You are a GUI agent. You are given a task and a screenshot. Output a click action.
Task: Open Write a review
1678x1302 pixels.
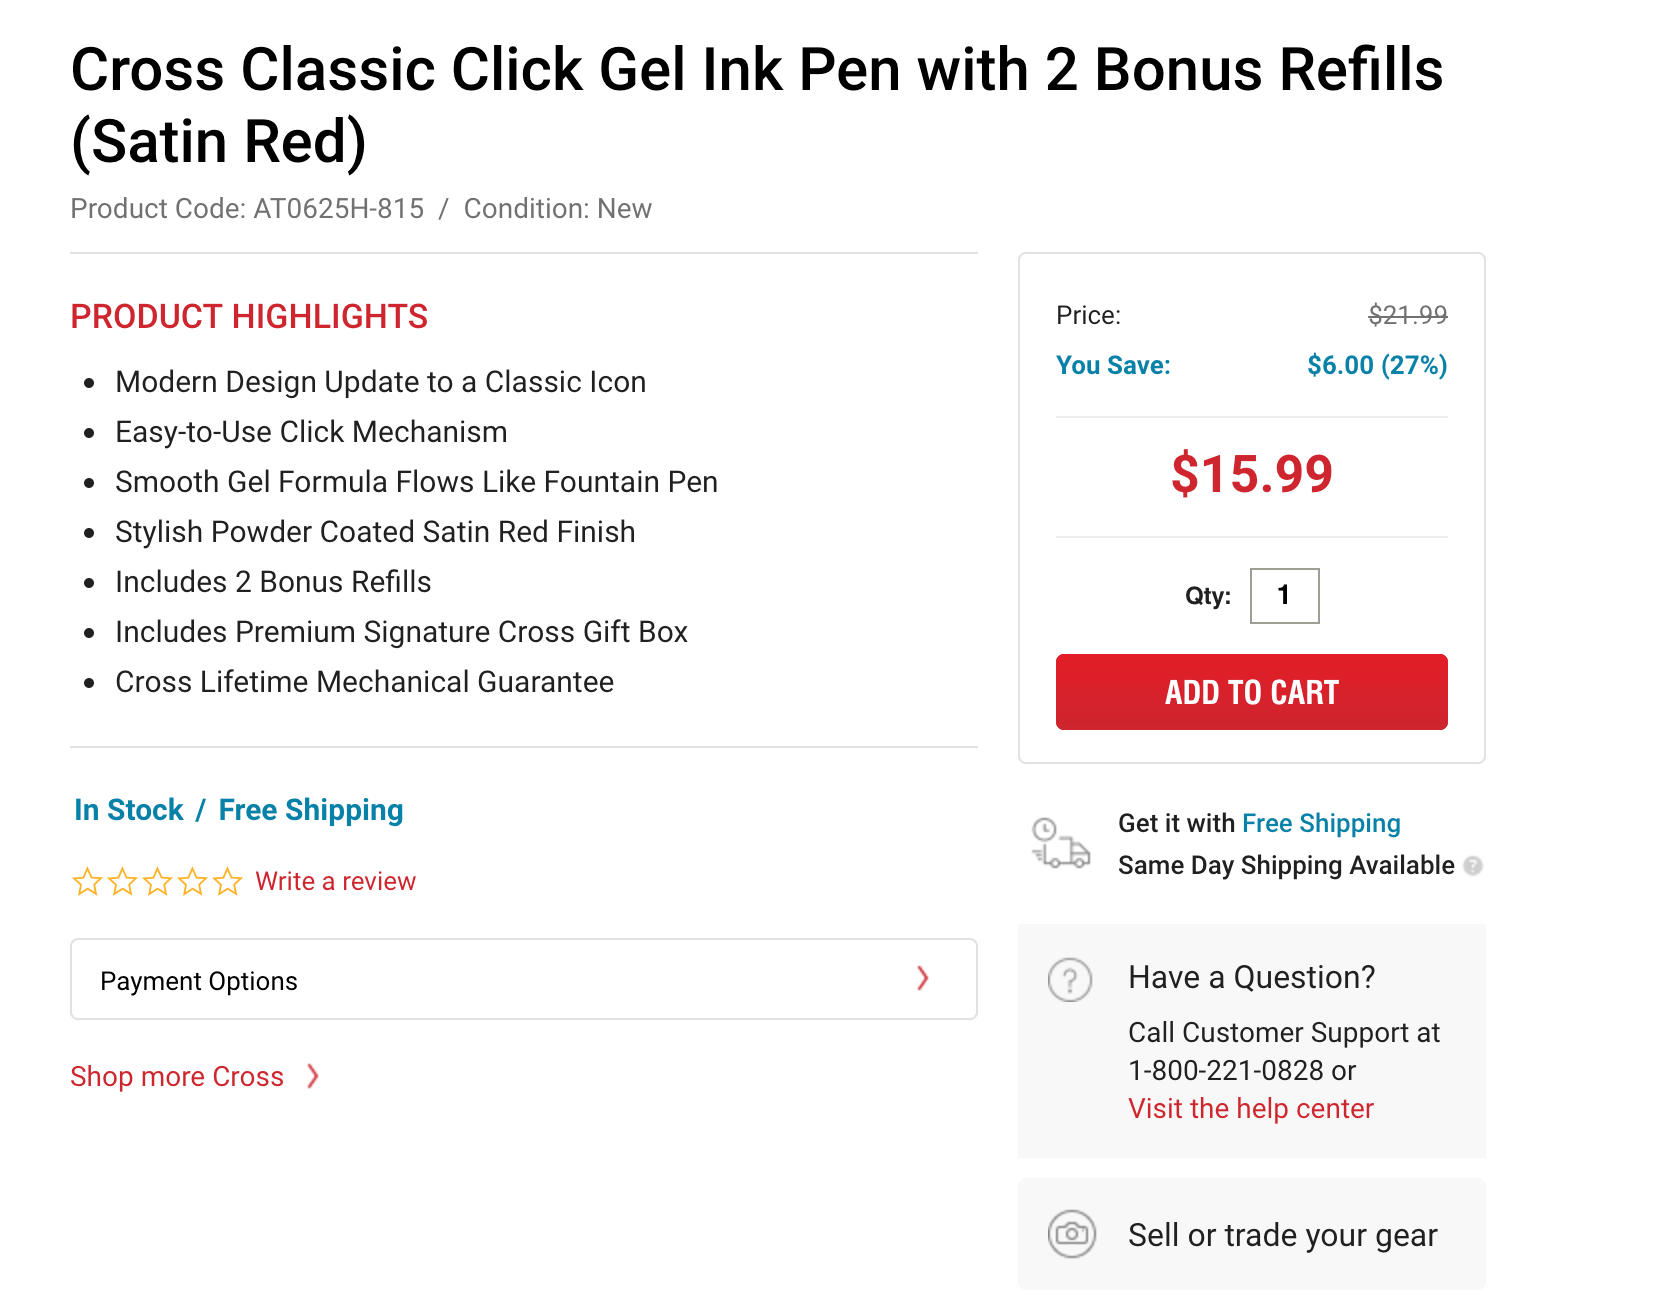(x=335, y=882)
